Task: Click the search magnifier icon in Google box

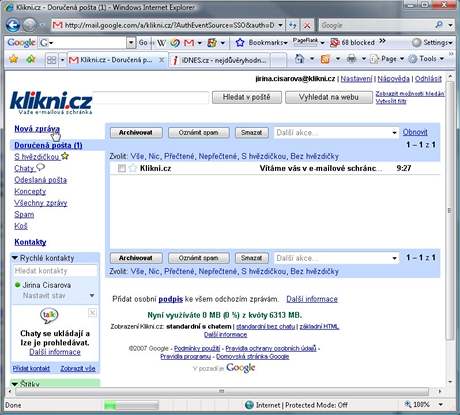Action: tap(439, 25)
